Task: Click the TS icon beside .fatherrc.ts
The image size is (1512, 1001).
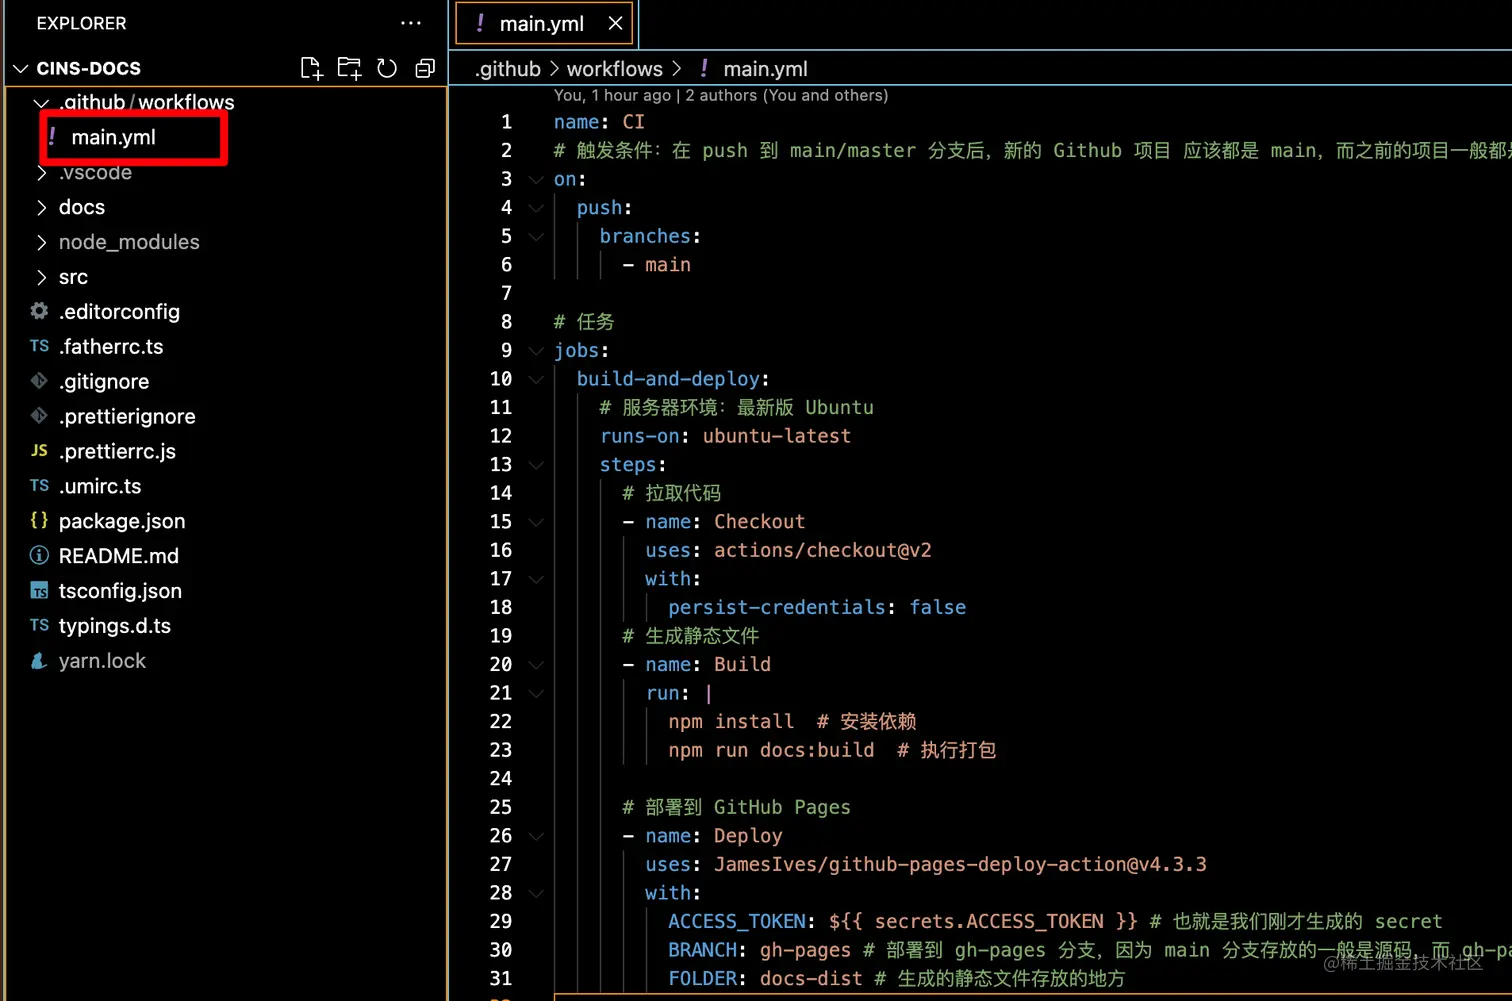Action: pos(39,346)
